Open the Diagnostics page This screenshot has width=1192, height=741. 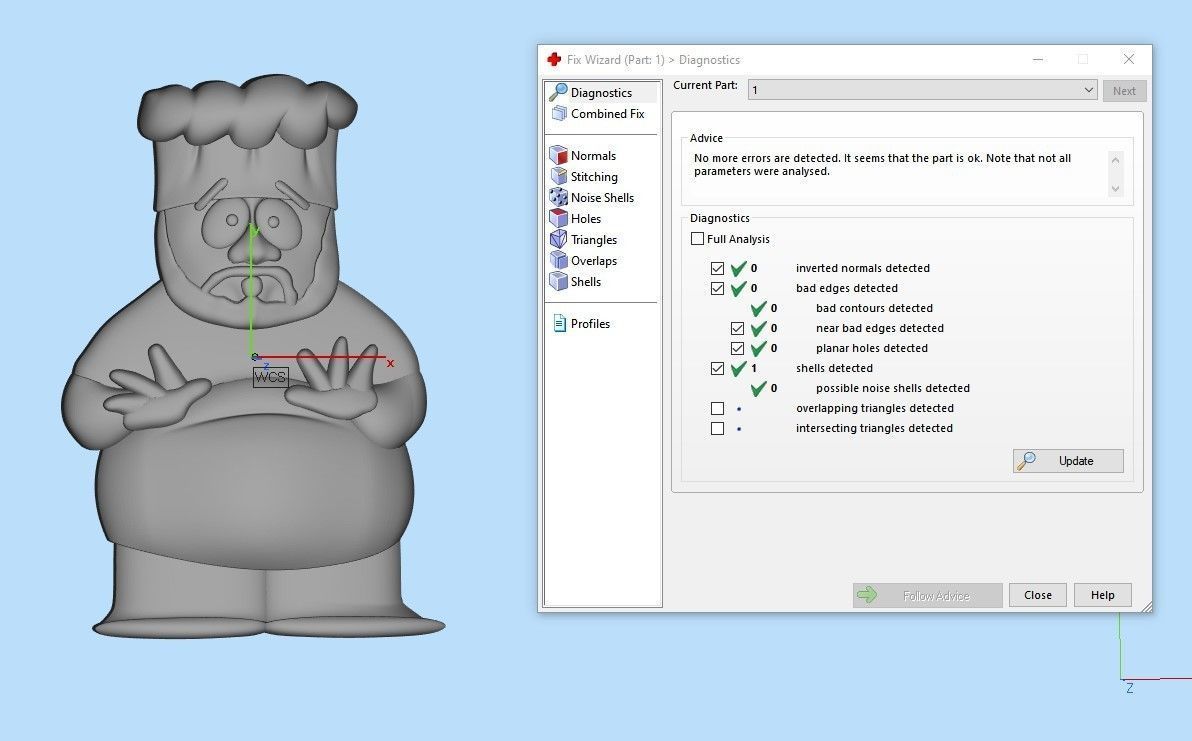602,92
